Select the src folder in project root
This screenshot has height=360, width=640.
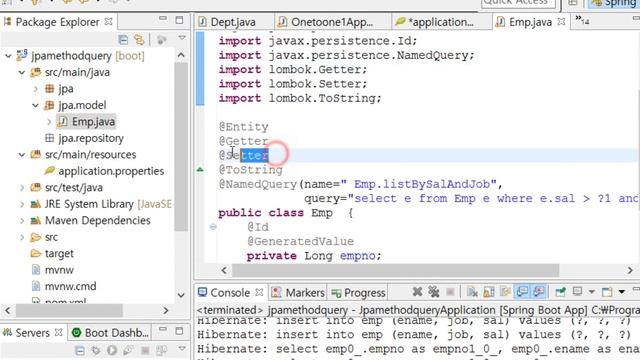click(x=51, y=237)
